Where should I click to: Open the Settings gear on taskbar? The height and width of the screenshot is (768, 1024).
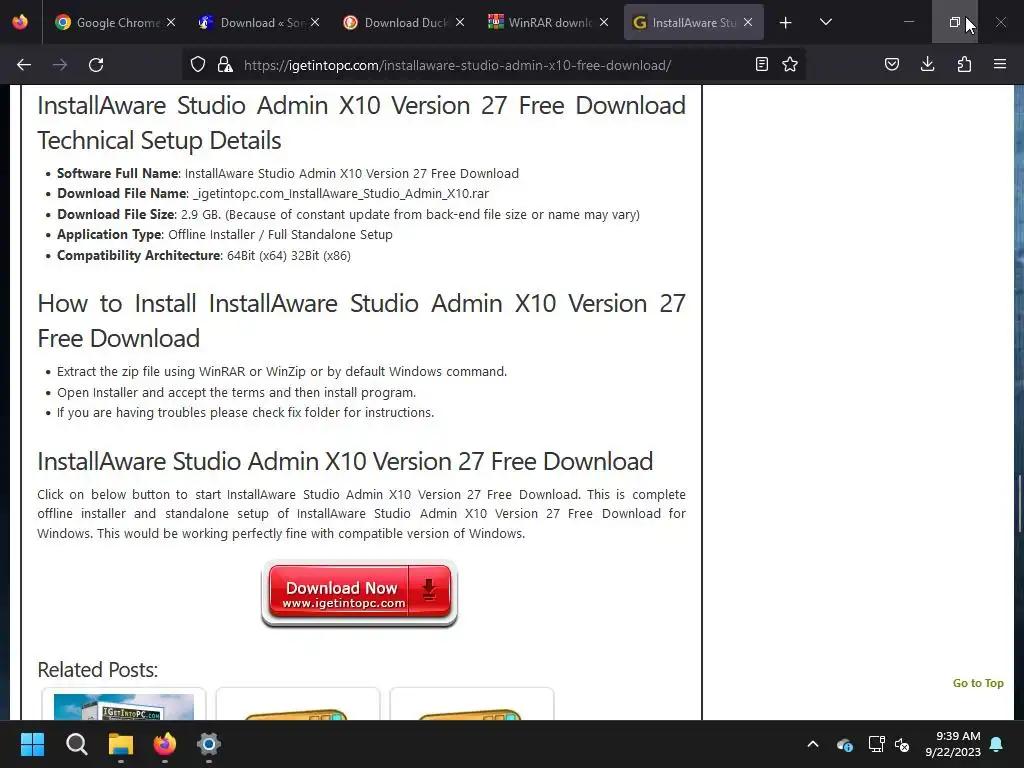pos(209,744)
